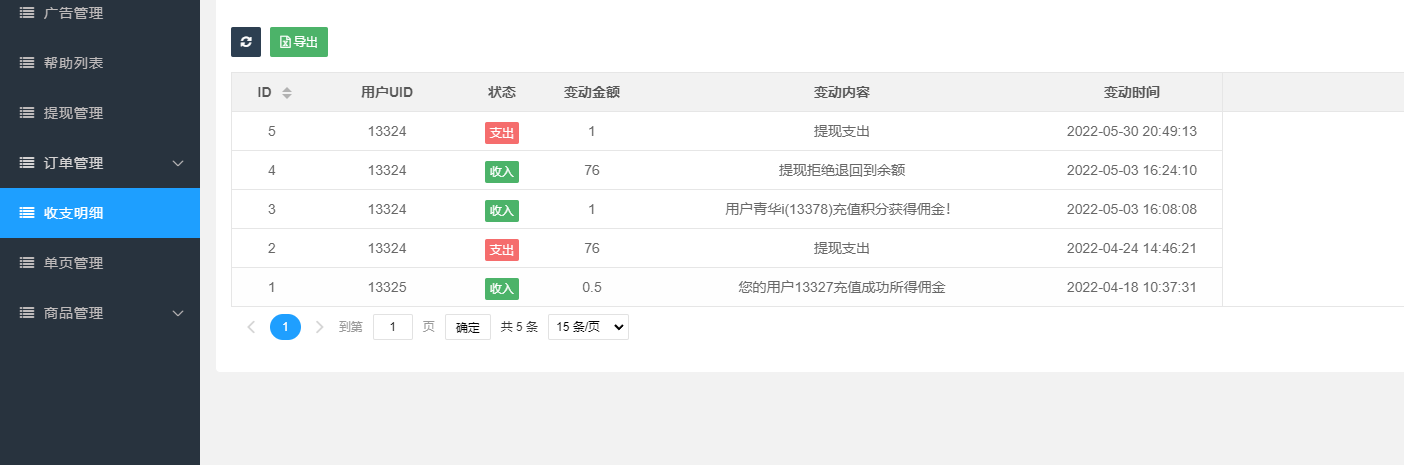The image size is (1404, 465).
Task: Click list icon beside 收支明细
Action: (x=27, y=213)
